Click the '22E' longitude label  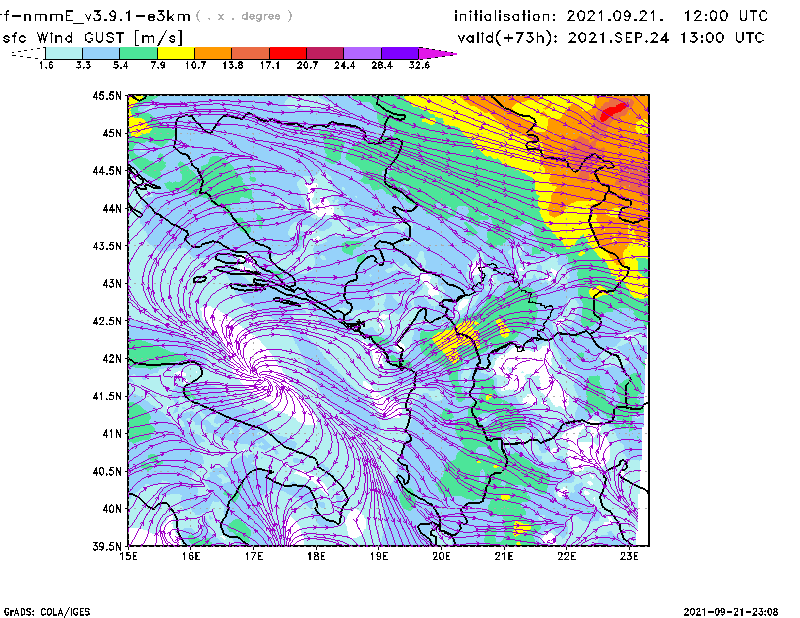566,556
